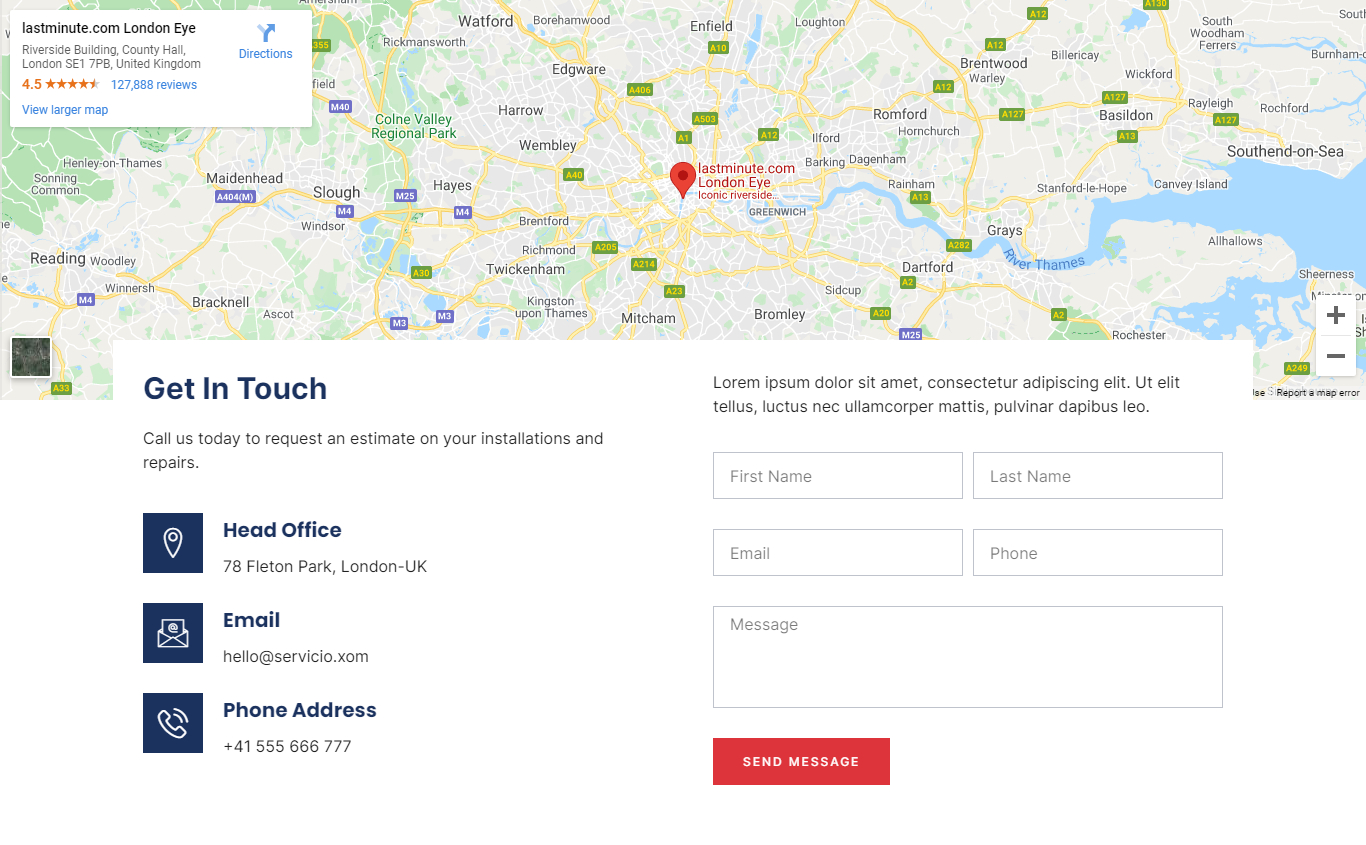
Task: Click the Report a map error link
Action: coord(1318,393)
